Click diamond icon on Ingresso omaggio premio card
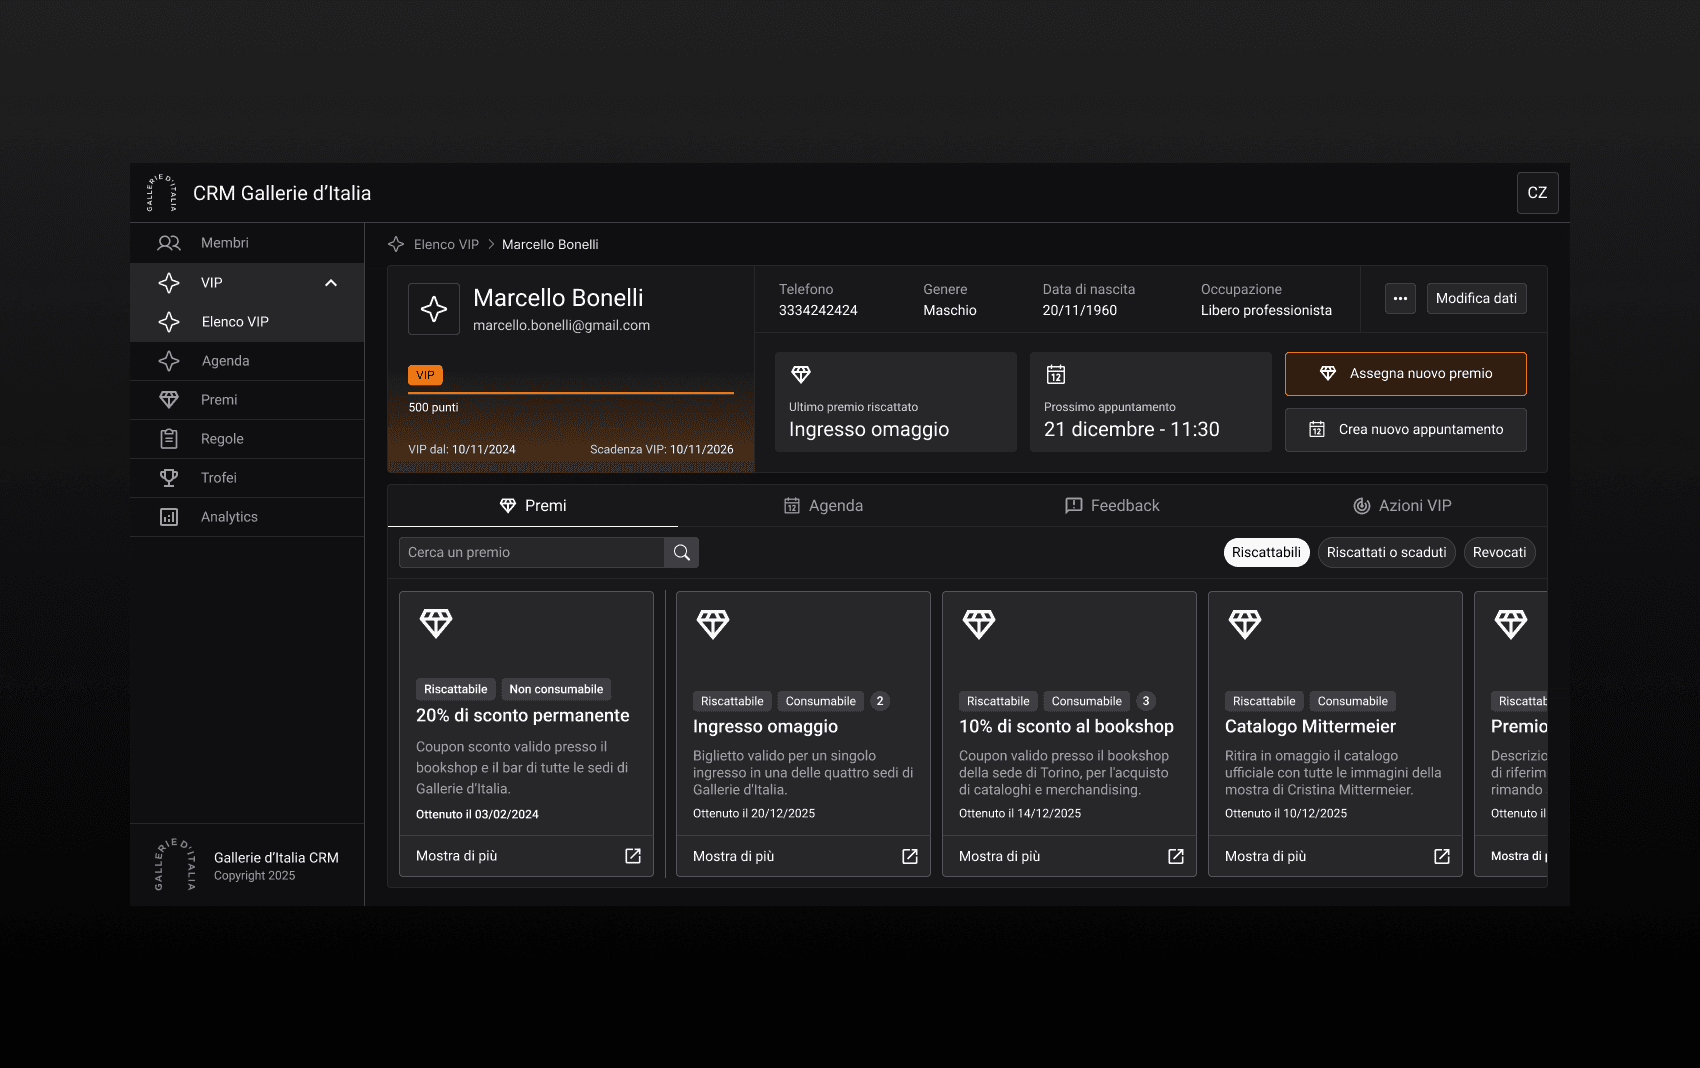1700x1068 pixels. point(713,624)
